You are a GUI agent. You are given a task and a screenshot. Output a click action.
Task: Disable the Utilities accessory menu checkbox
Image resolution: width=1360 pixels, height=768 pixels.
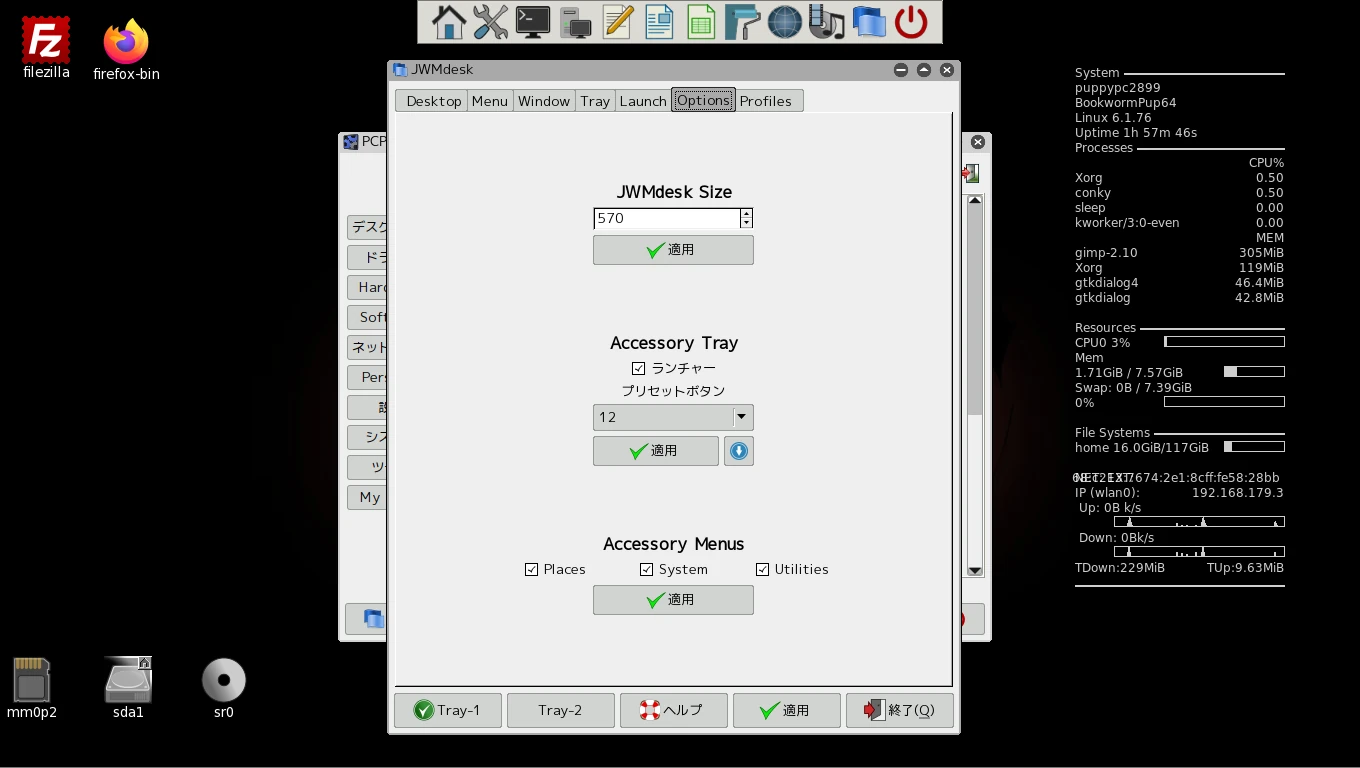coord(763,570)
